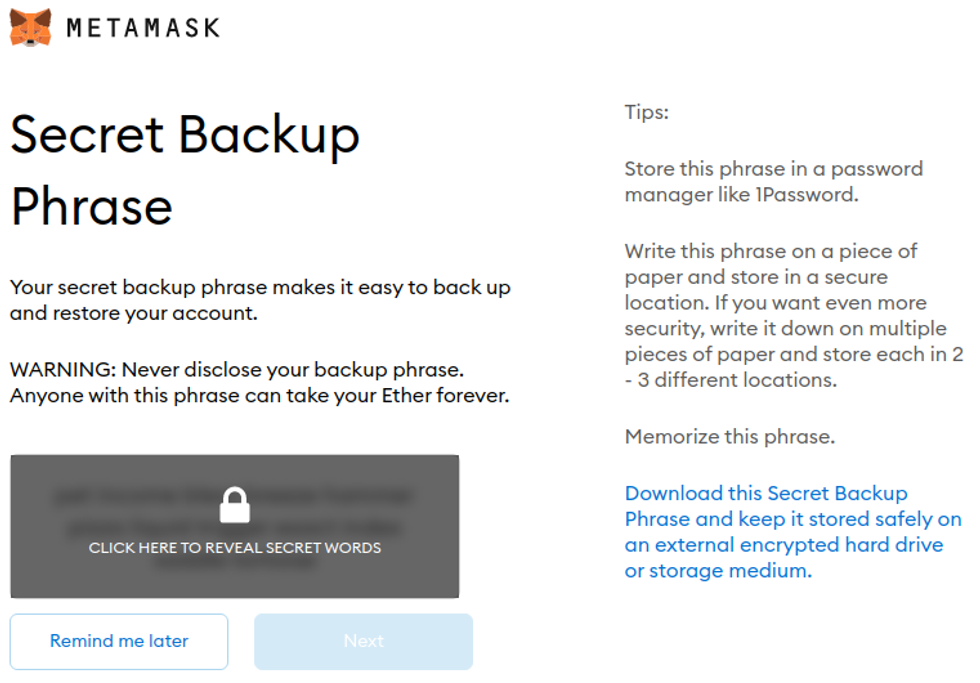The width and height of the screenshot is (980, 683).
Task: Click the 1Password password manager tip
Action: [x=773, y=182]
